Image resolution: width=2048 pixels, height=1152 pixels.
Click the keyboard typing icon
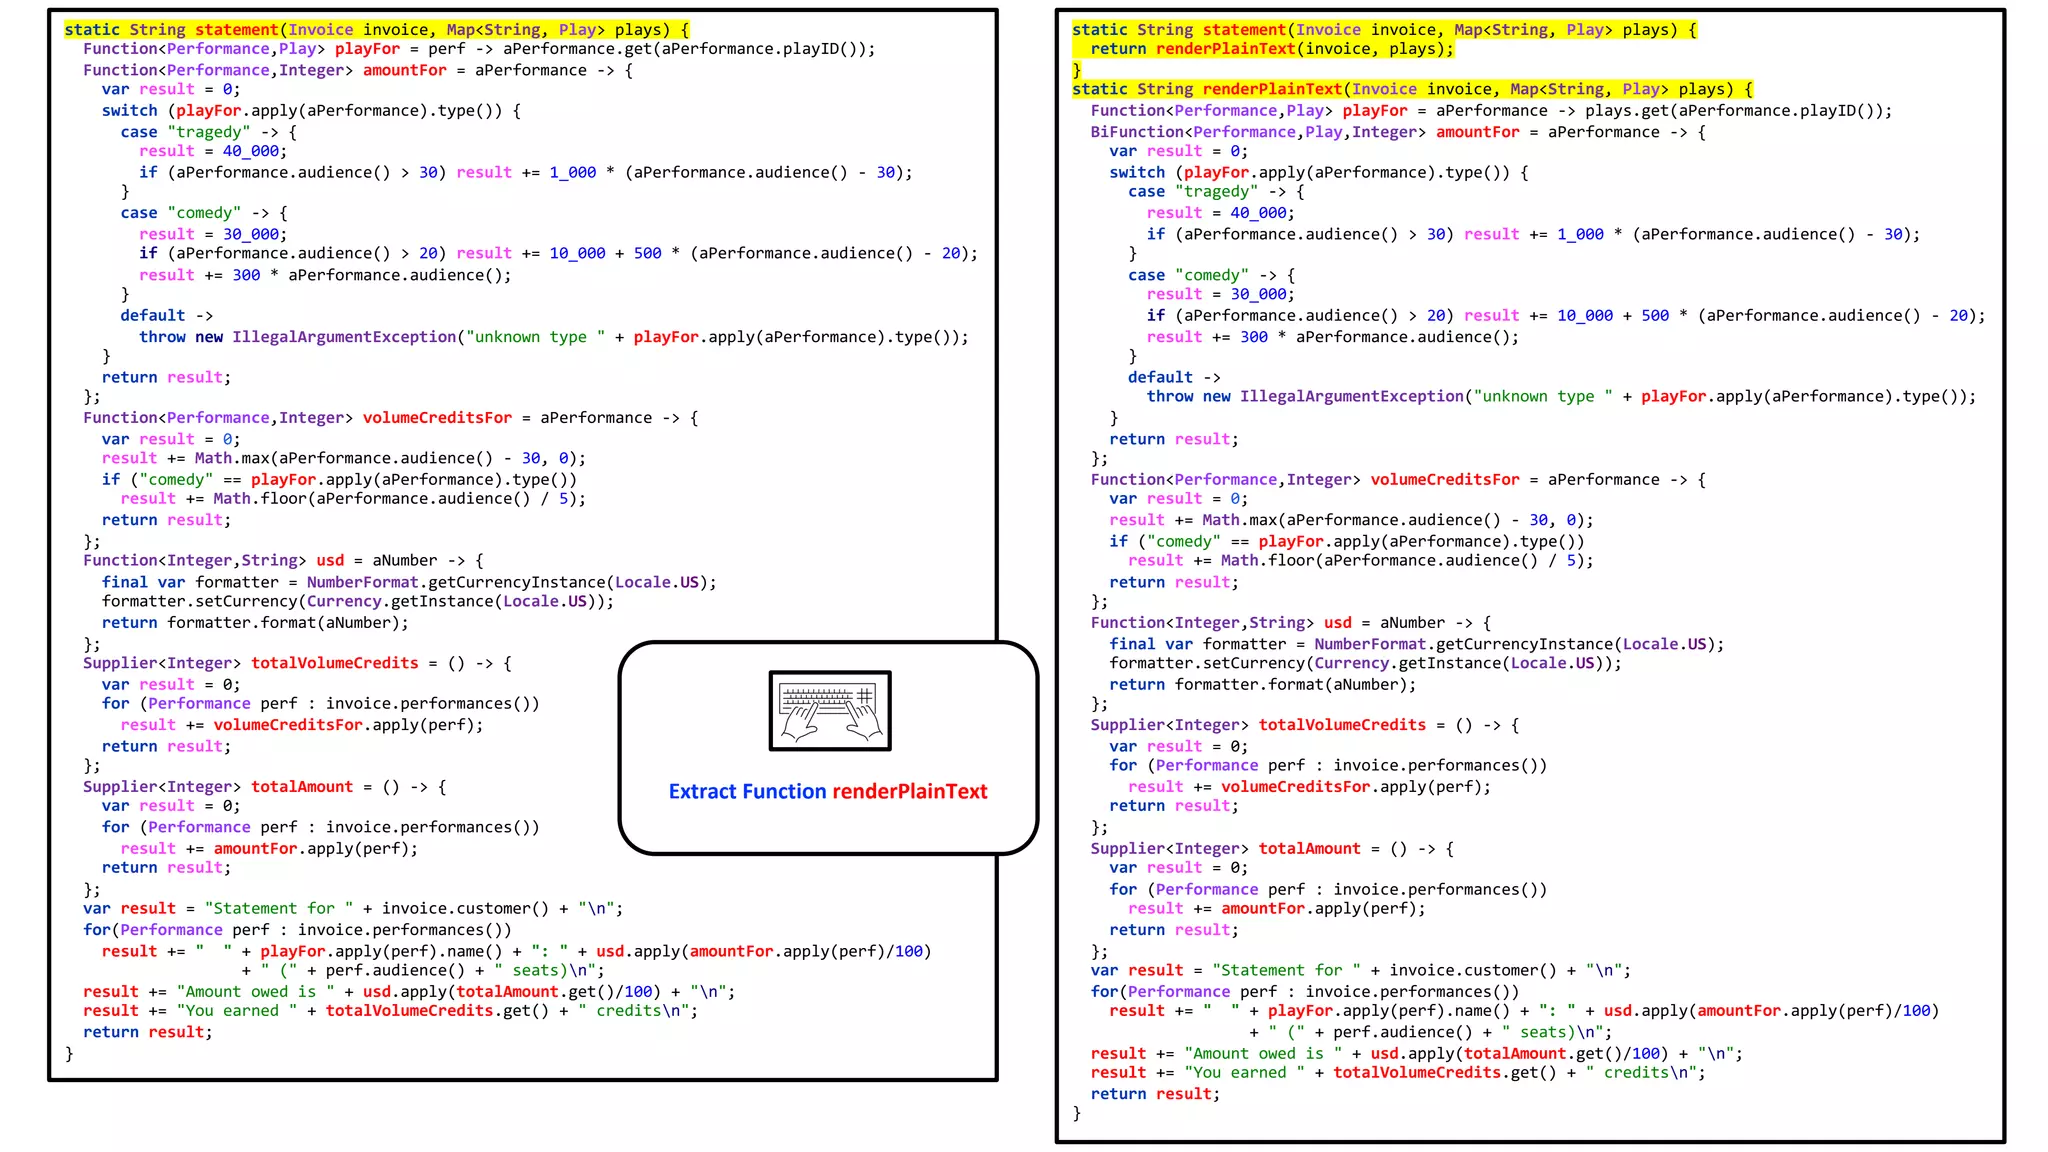click(x=829, y=711)
